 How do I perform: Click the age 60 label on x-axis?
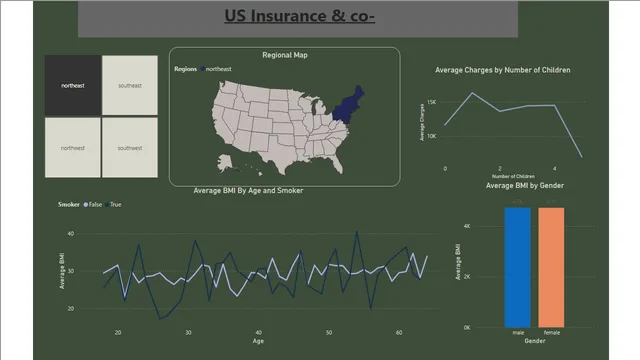[399, 333]
